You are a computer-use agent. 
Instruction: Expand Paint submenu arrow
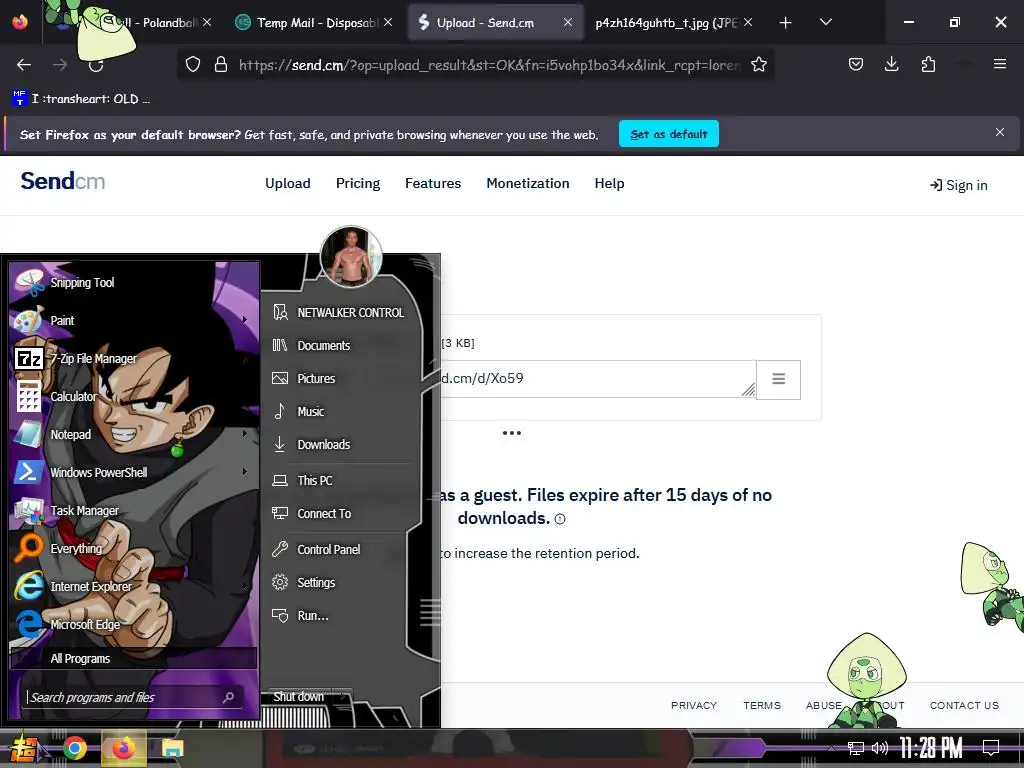245,319
